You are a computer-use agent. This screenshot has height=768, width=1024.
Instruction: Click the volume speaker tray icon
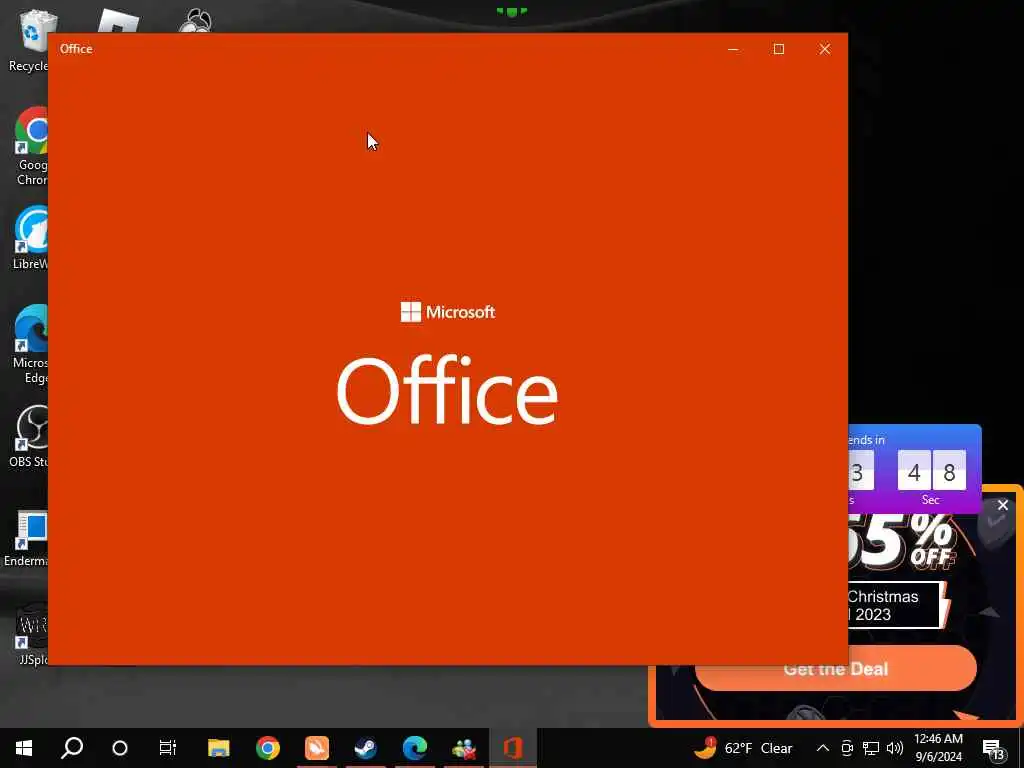(895, 748)
